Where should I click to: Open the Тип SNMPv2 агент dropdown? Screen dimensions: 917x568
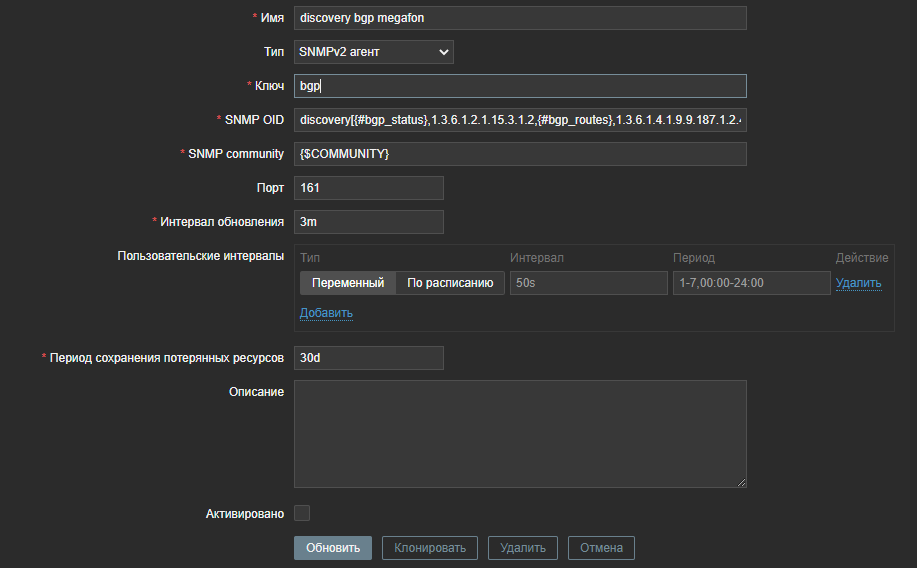pyautogui.click(x=374, y=52)
